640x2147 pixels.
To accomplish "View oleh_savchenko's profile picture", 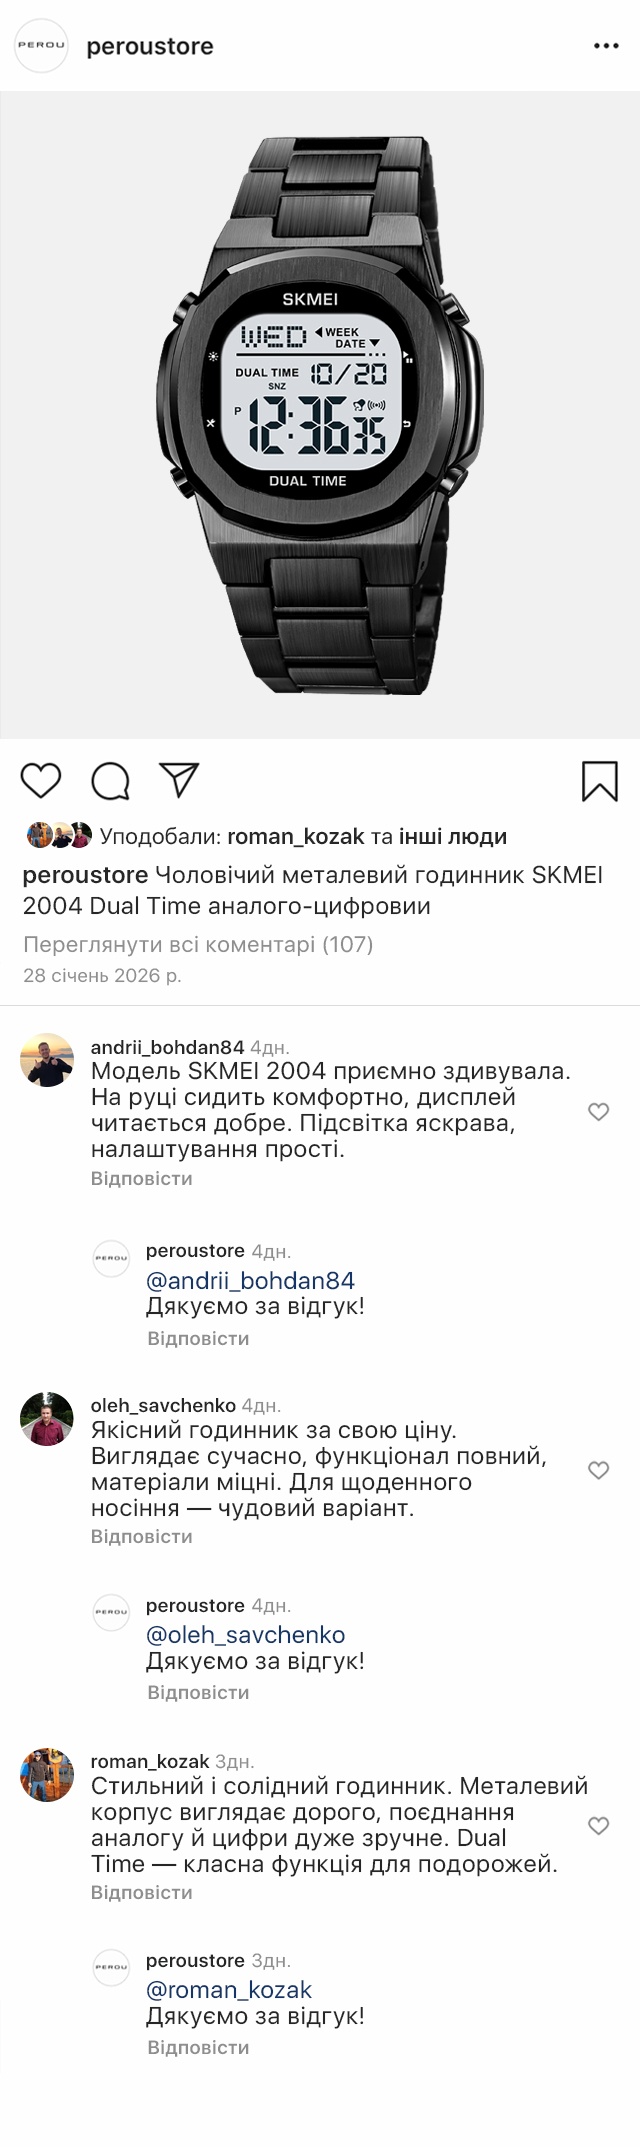I will pyautogui.click(x=47, y=1418).
